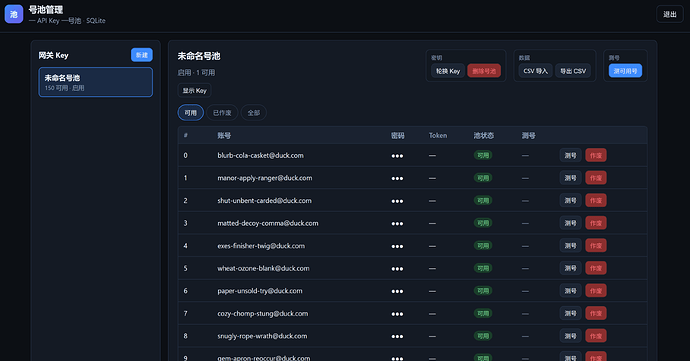Click 可用 status badge of blurb-cola-casket row
Viewport: 690px width, 361px height.
[483, 155]
